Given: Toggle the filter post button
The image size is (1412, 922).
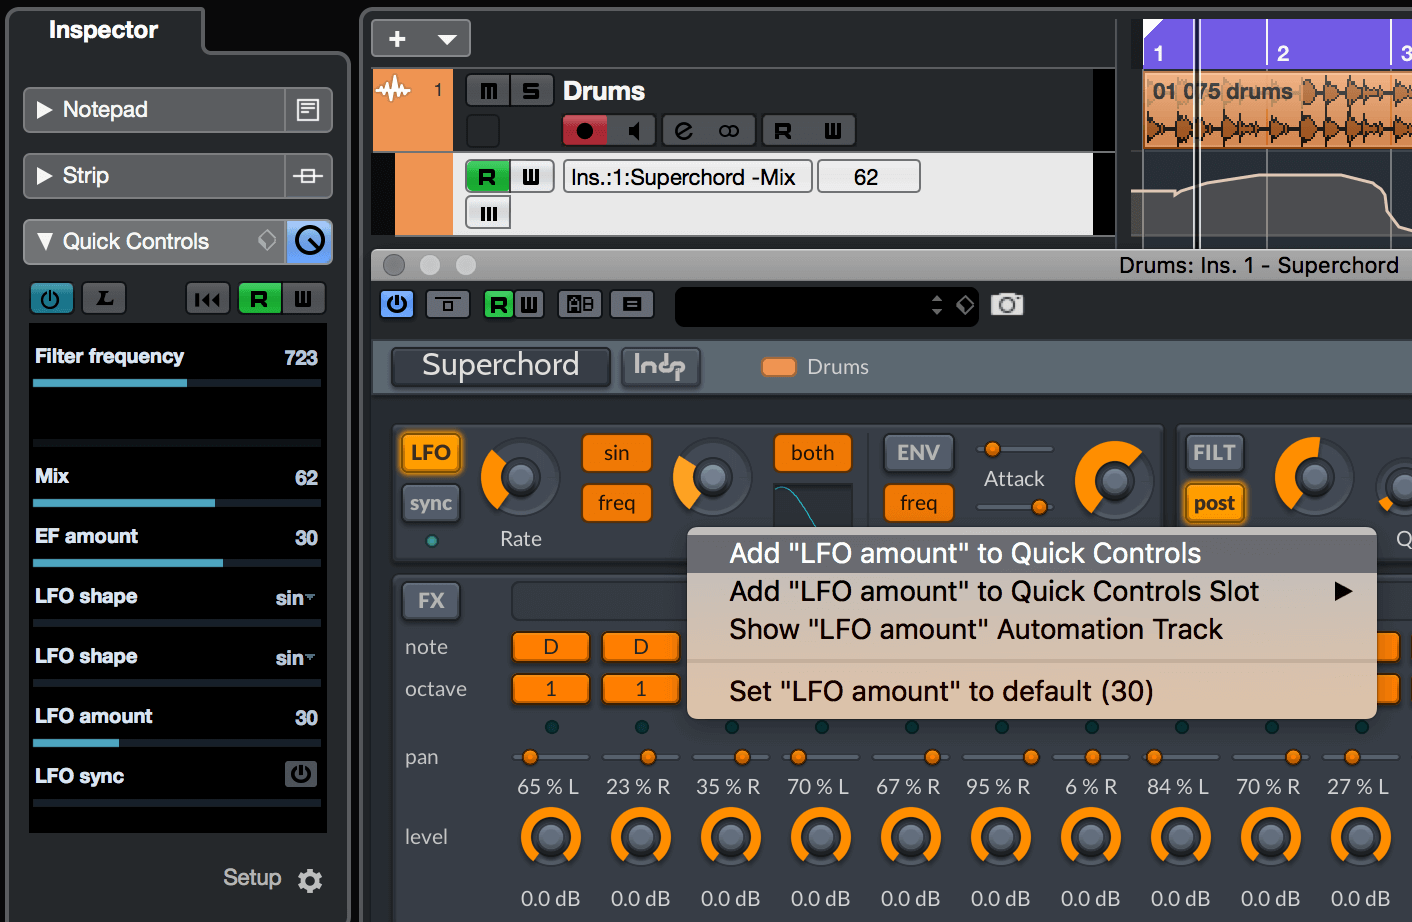Looking at the screenshot, I should pos(1214,503).
